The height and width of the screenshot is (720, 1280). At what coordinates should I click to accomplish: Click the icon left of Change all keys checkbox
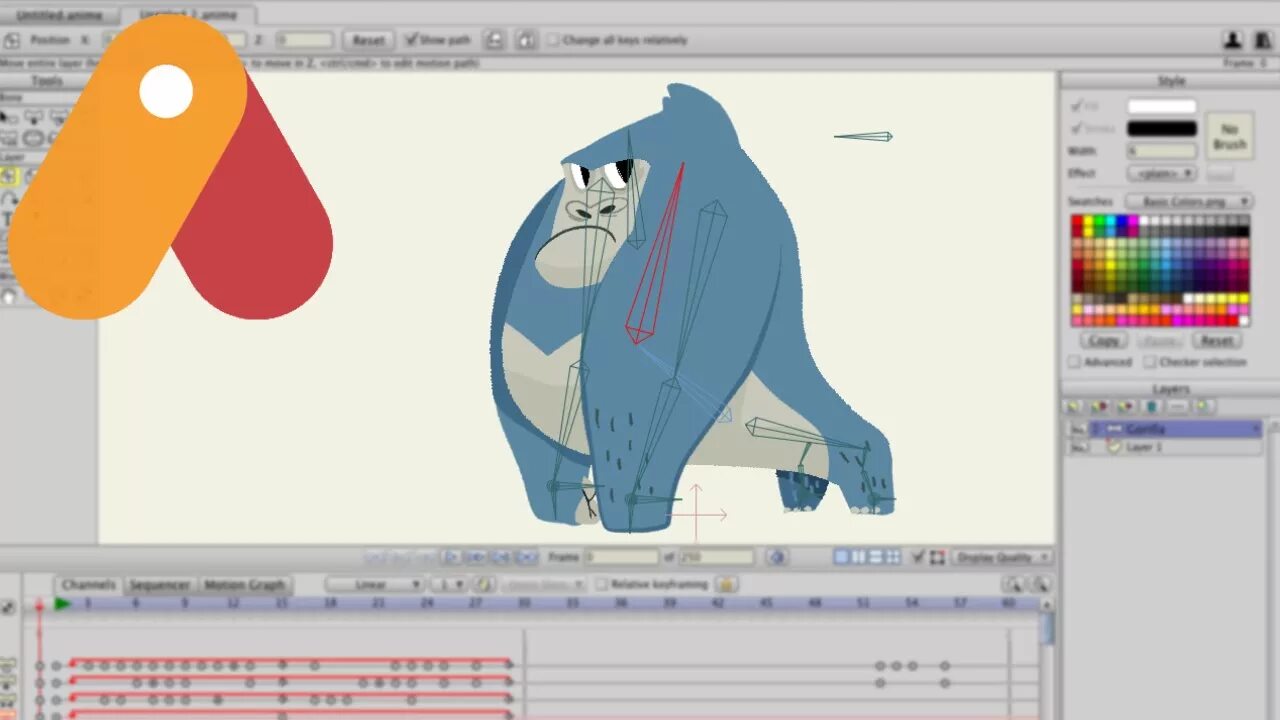pyautogui.click(x=526, y=40)
